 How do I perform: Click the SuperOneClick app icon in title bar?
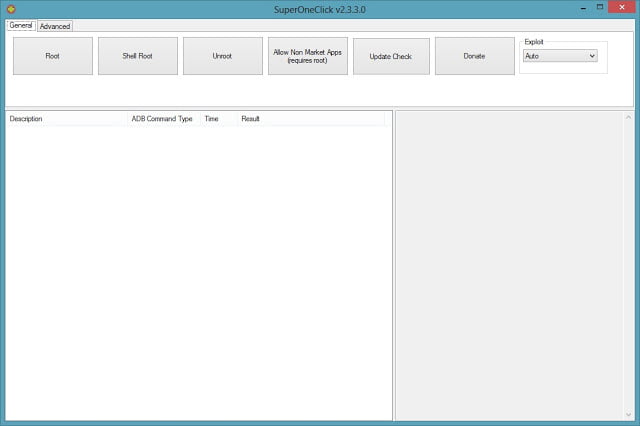(x=11, y=9)
